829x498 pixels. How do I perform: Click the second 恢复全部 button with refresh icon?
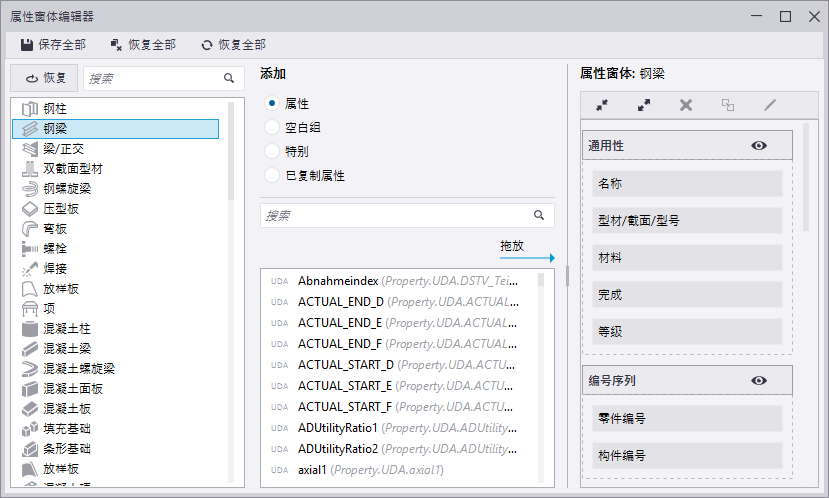(x=234, y=45)
